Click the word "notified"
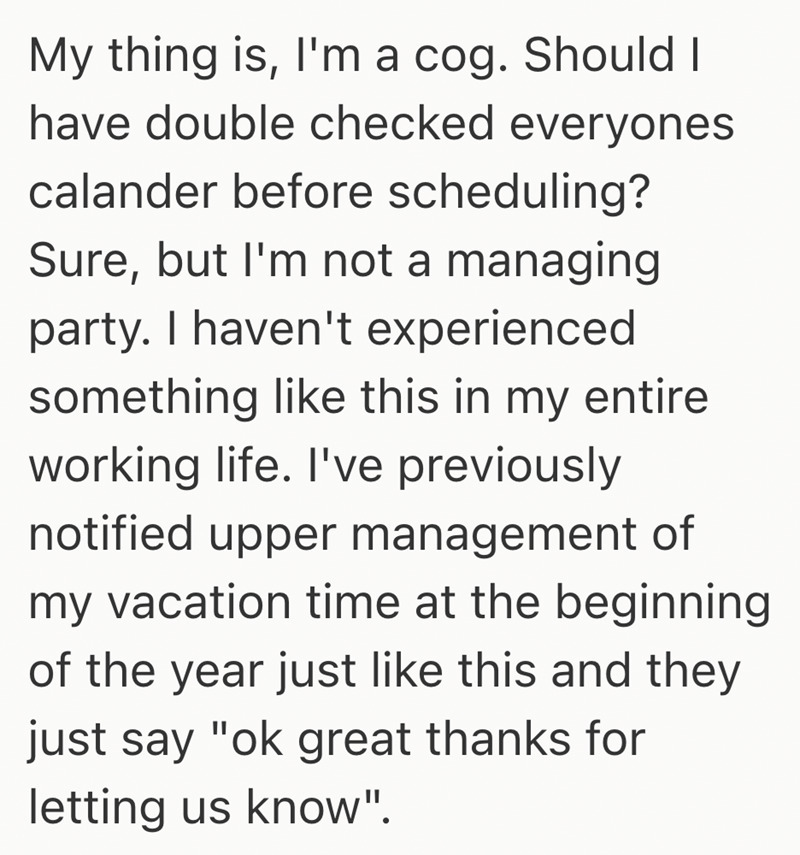Image resolution: width=800 pixels, height=855 pixels. [111, 533]
